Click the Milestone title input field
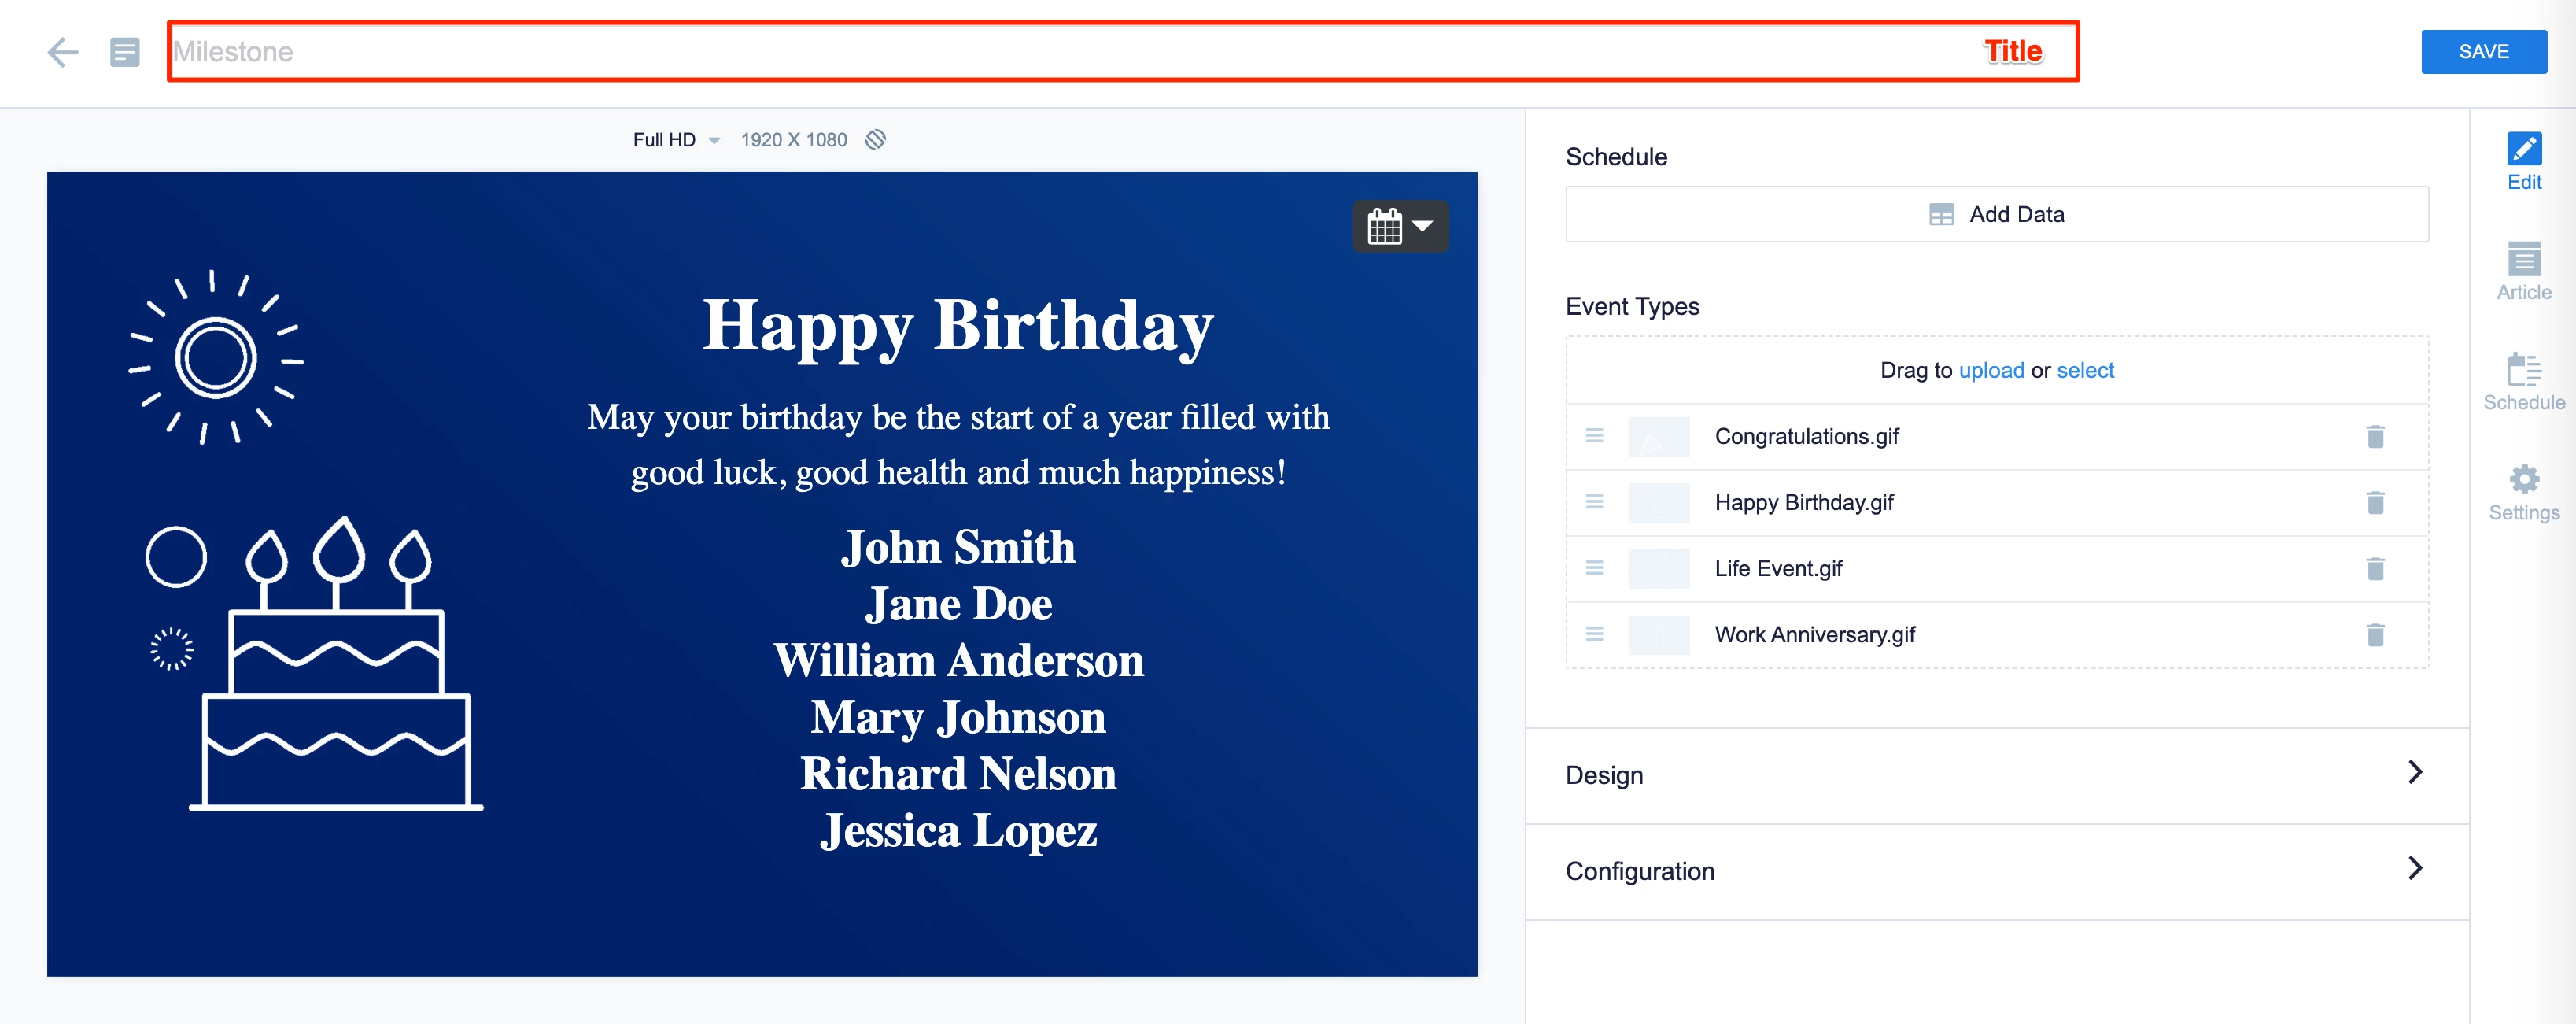 (1000, 52)
